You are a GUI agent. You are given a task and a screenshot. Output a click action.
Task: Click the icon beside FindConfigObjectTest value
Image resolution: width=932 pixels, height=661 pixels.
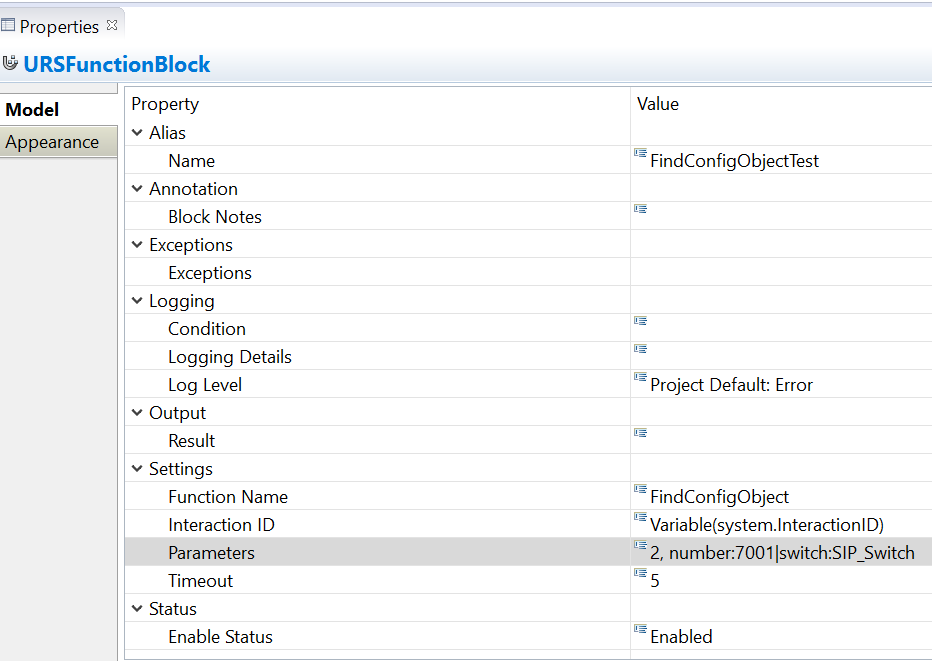click(x=640, y=154)
